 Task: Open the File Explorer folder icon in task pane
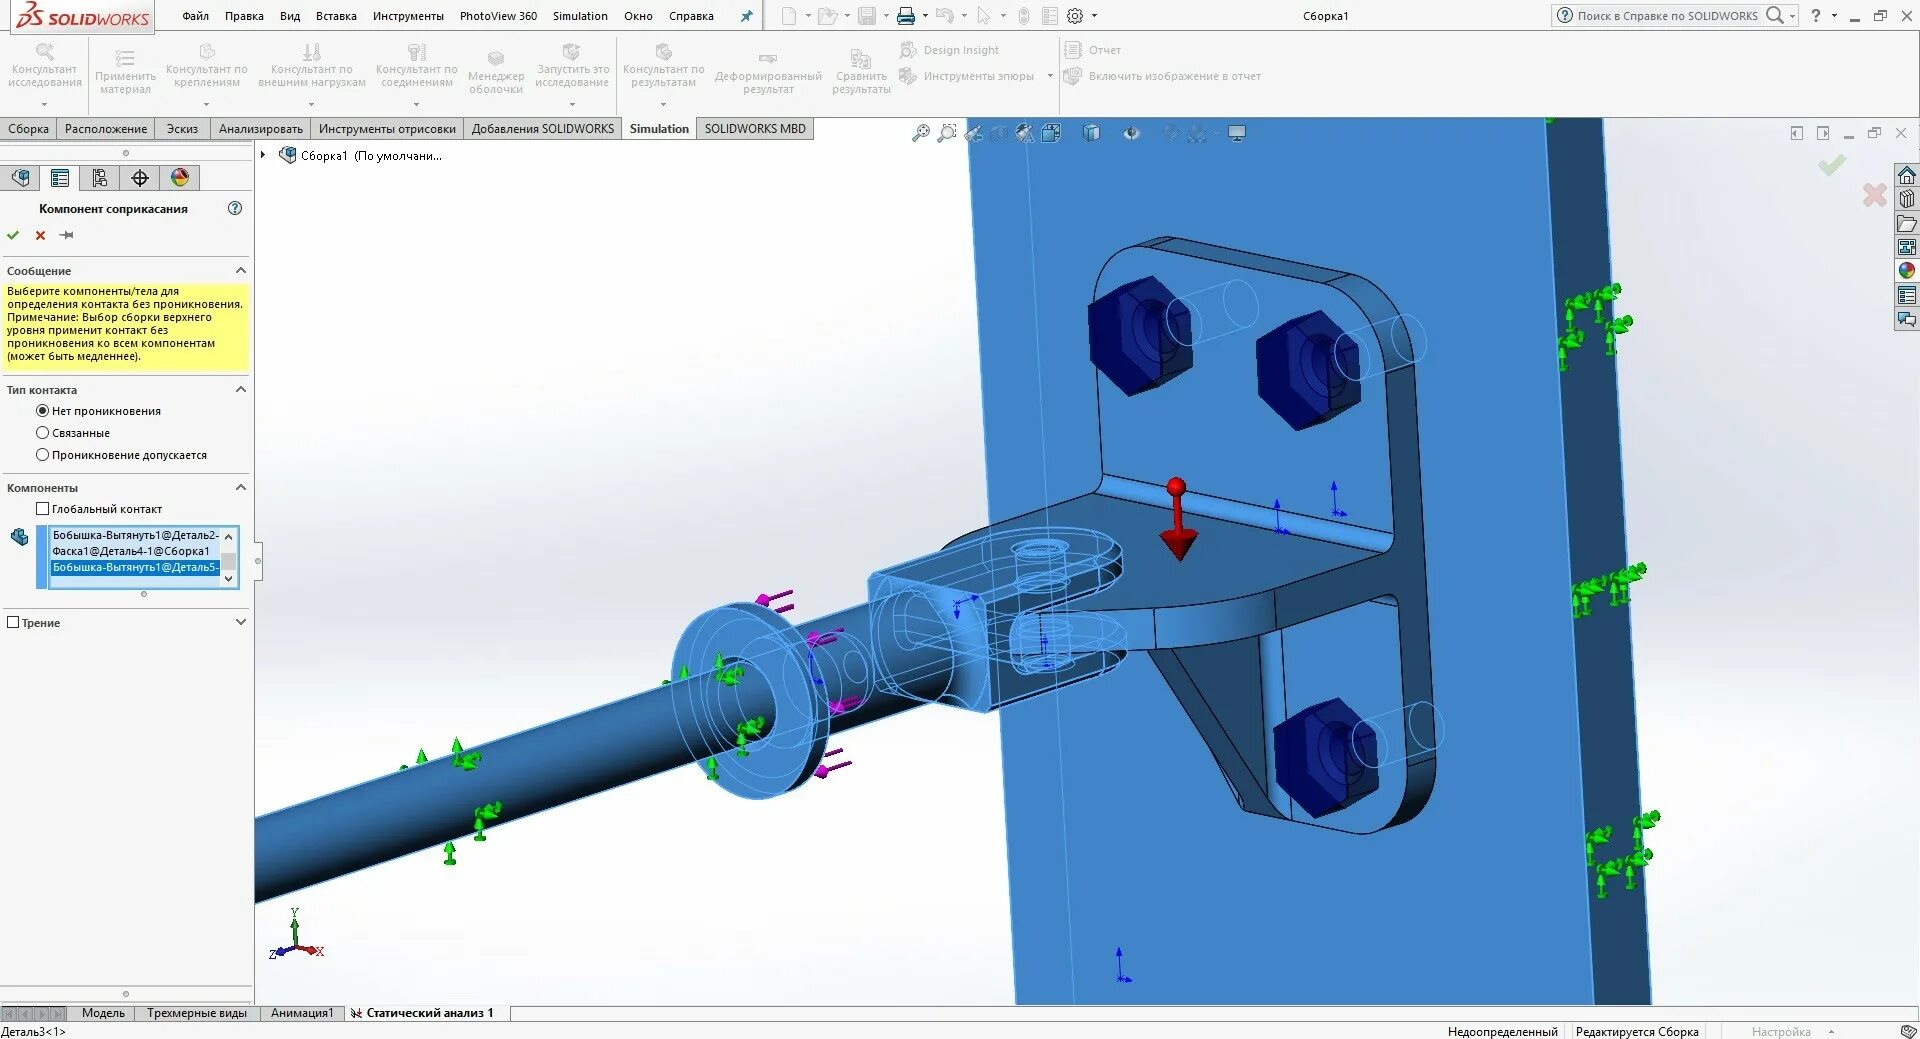pos(1907,224)
